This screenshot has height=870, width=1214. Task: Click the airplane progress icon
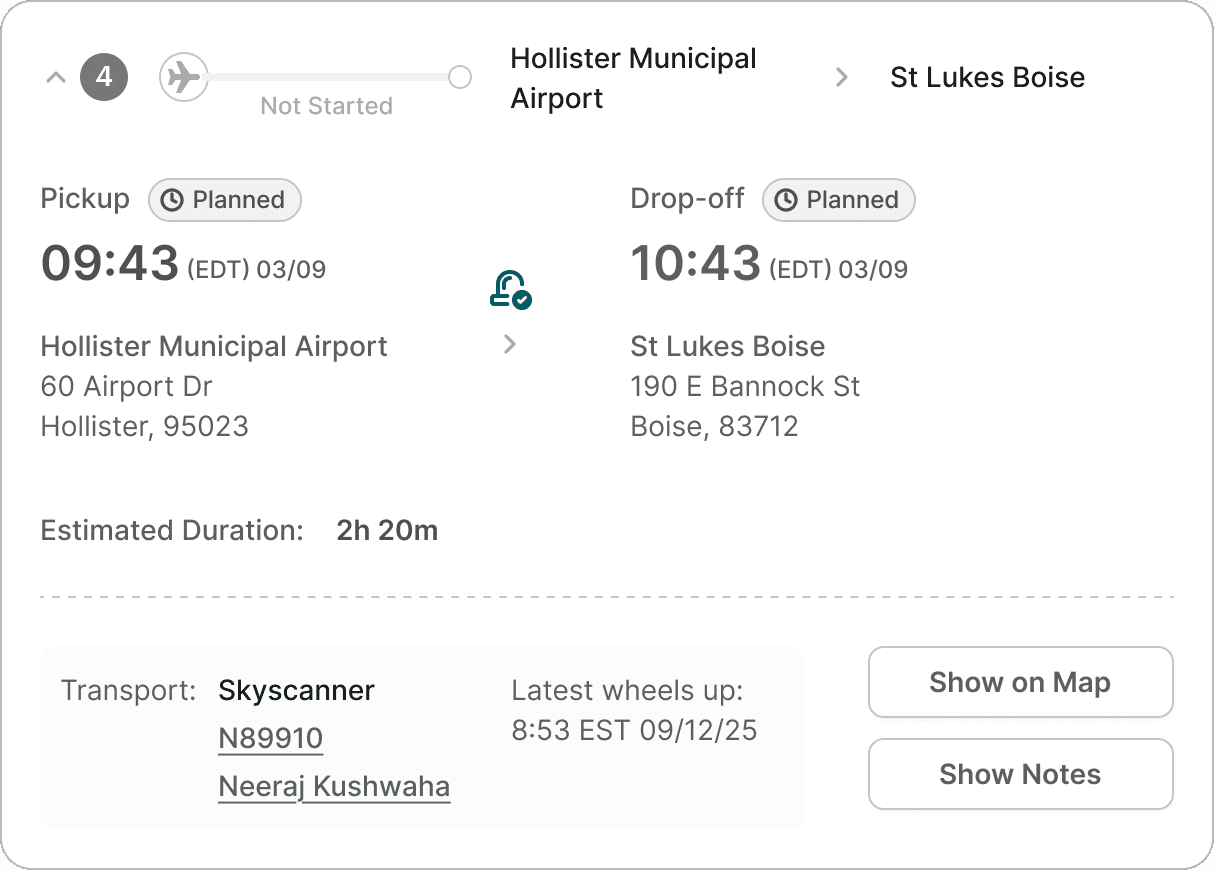click(x=183, y=78)
